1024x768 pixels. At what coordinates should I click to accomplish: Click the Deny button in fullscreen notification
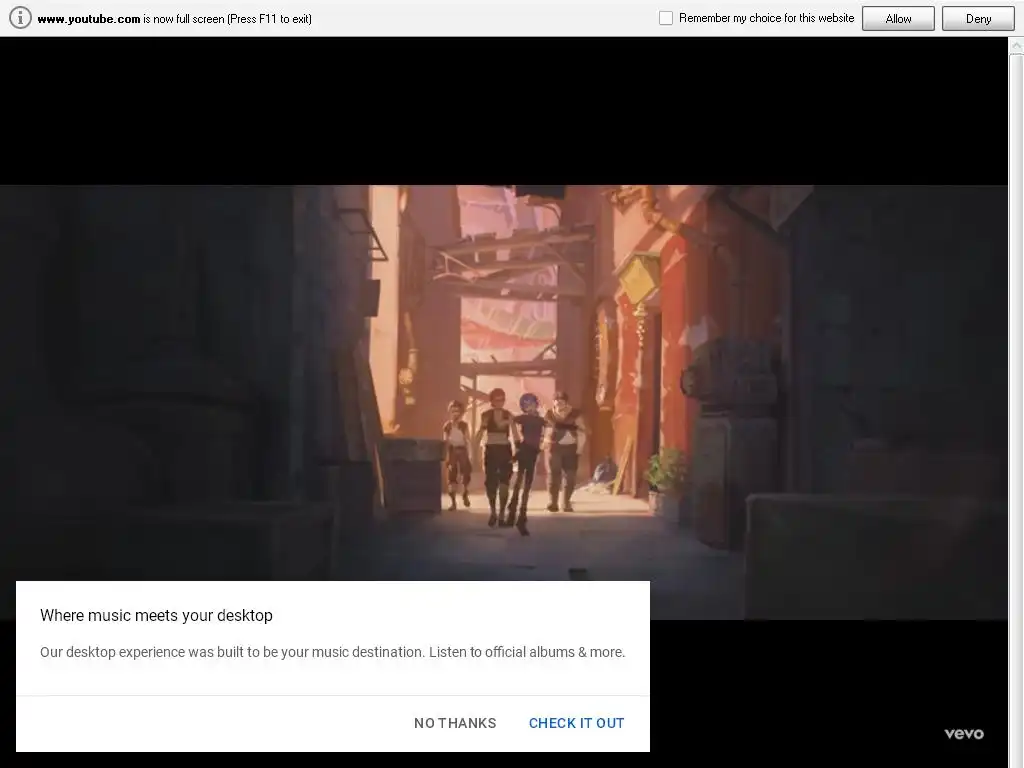[978, 19]
